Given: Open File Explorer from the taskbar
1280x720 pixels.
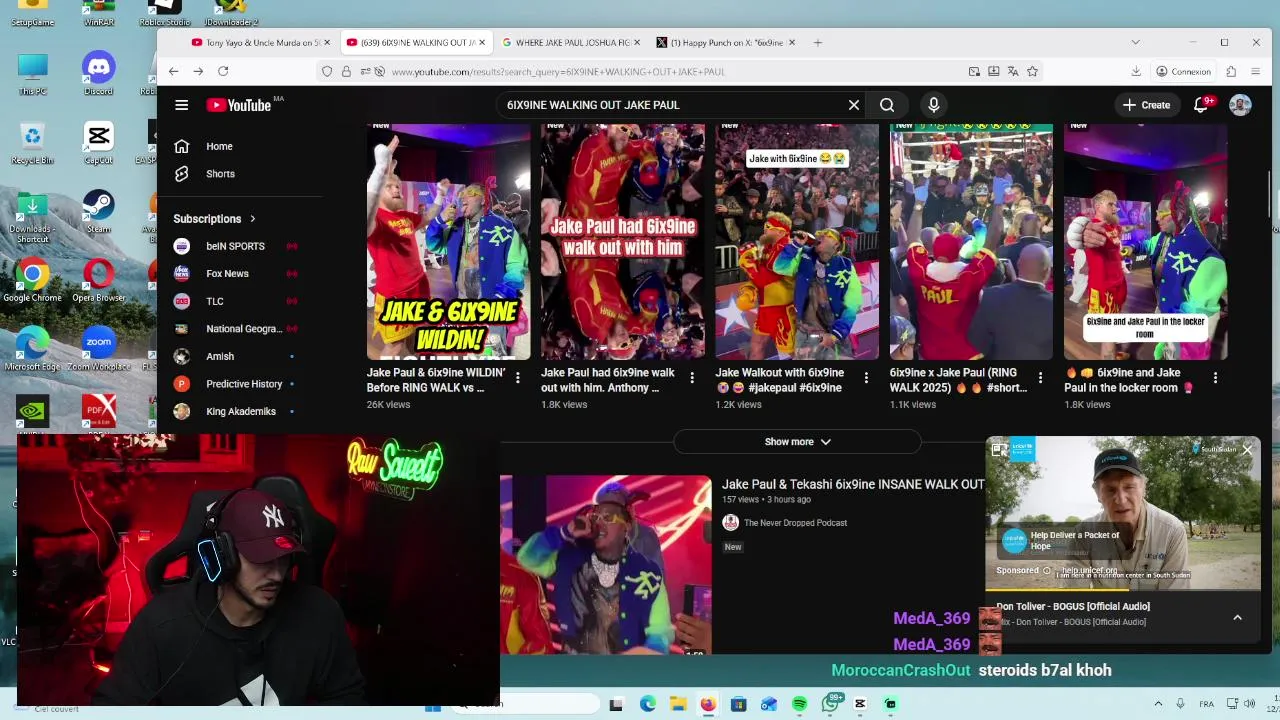Looking at the screenshot, I should tap(677, 704).
